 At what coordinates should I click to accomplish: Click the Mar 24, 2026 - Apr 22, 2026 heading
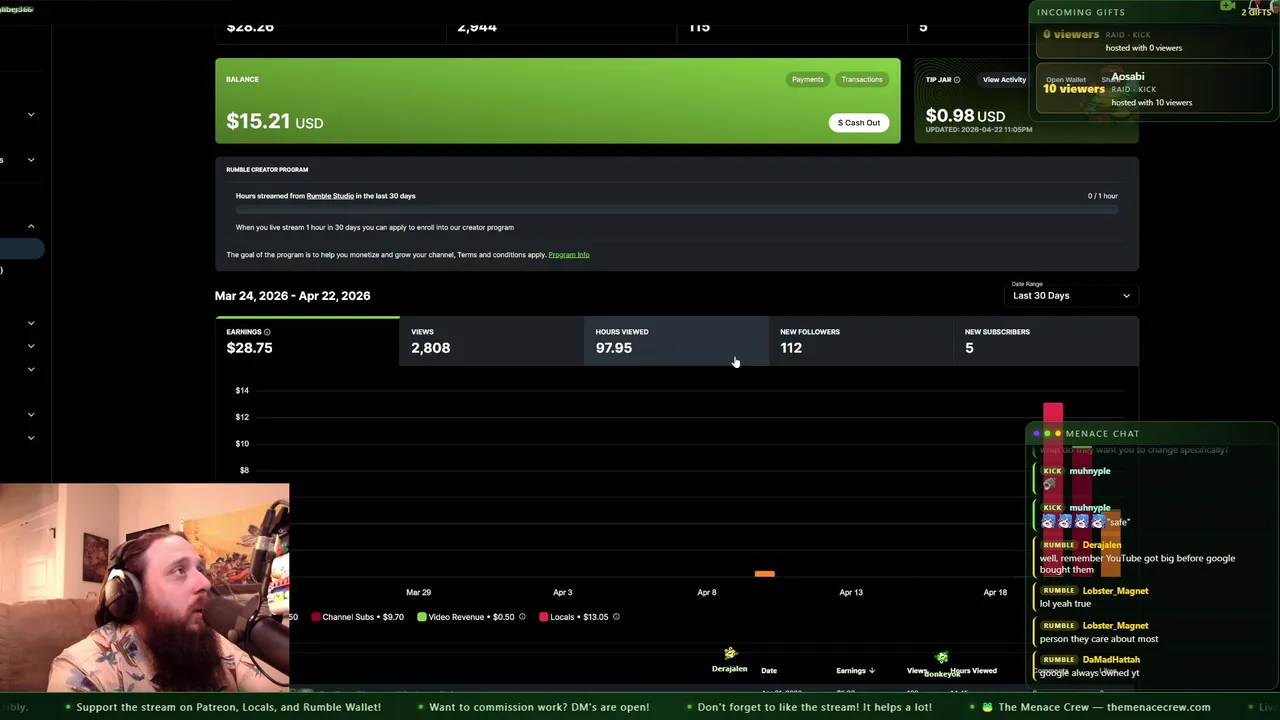[x=293, y=296]
